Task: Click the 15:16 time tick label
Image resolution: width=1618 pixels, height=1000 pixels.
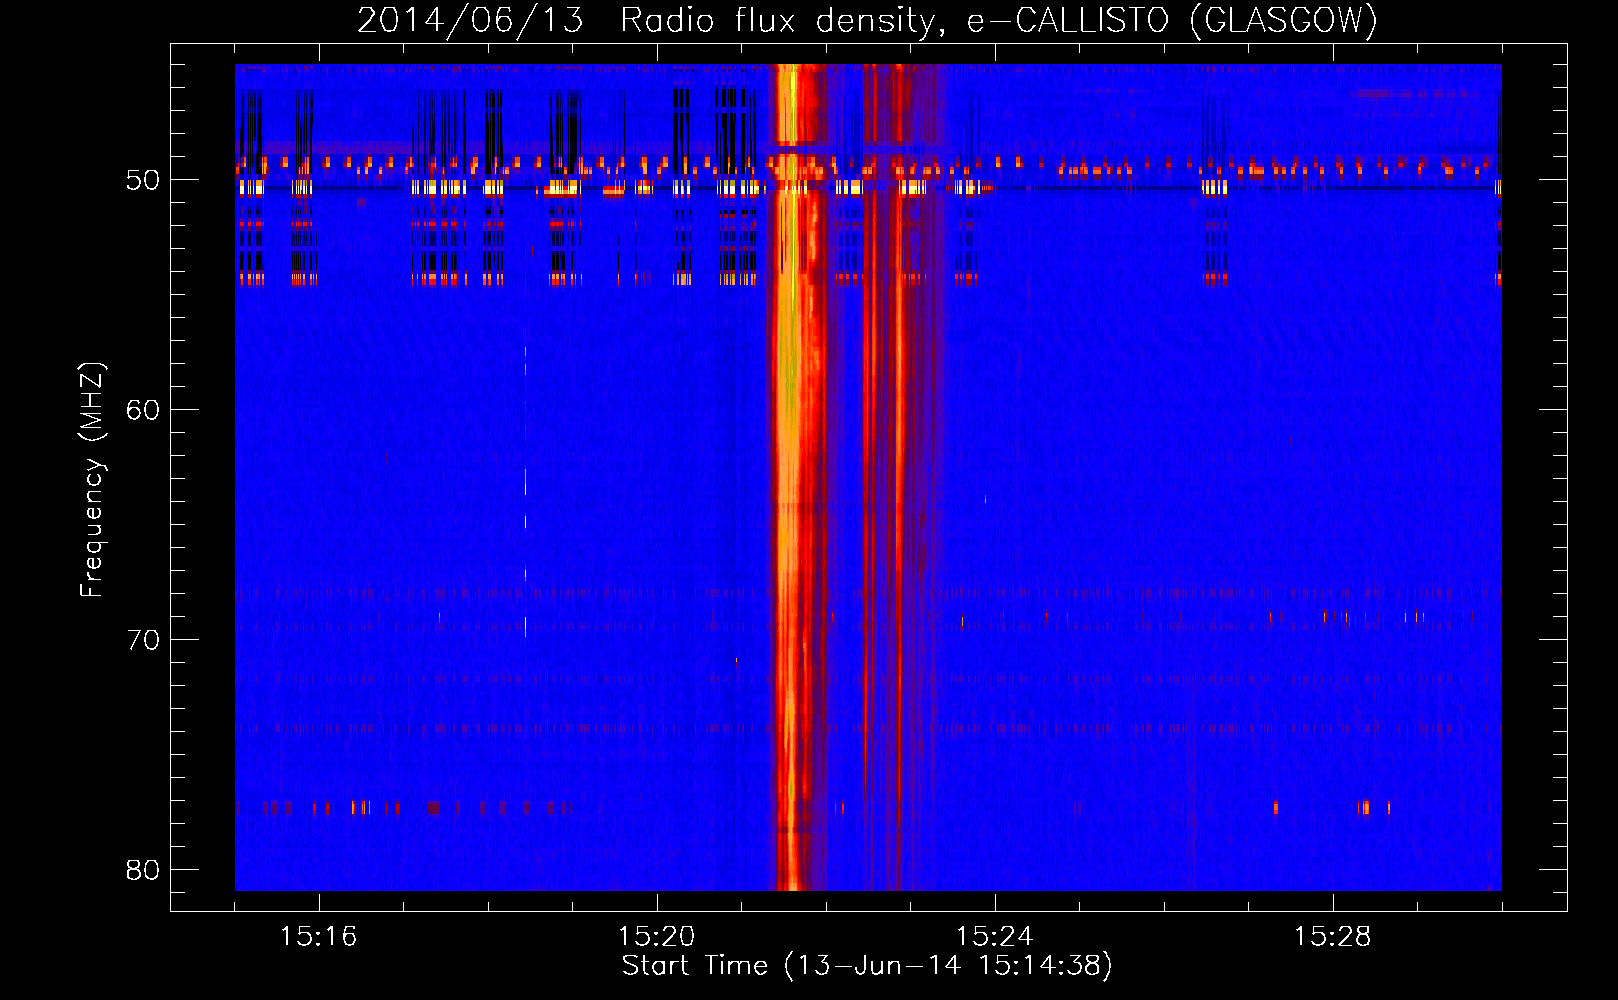Action: [x=318, y=936]
